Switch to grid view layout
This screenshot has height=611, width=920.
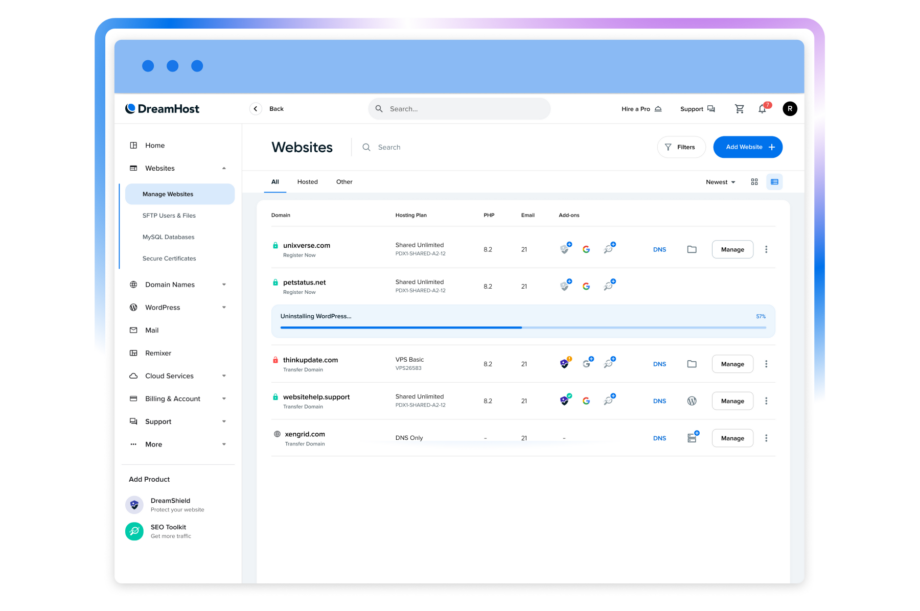click(754, 181)
